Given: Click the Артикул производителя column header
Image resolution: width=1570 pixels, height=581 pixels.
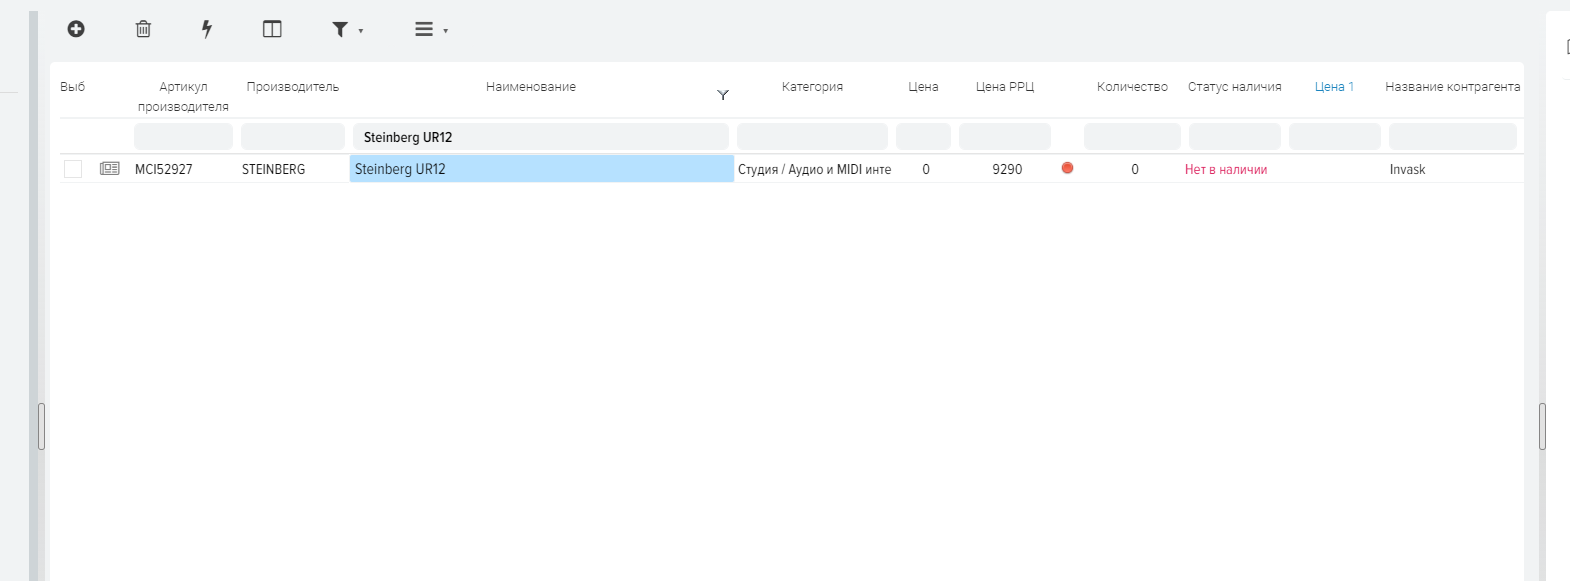Looking at the screenshot, I should point(183,96).
